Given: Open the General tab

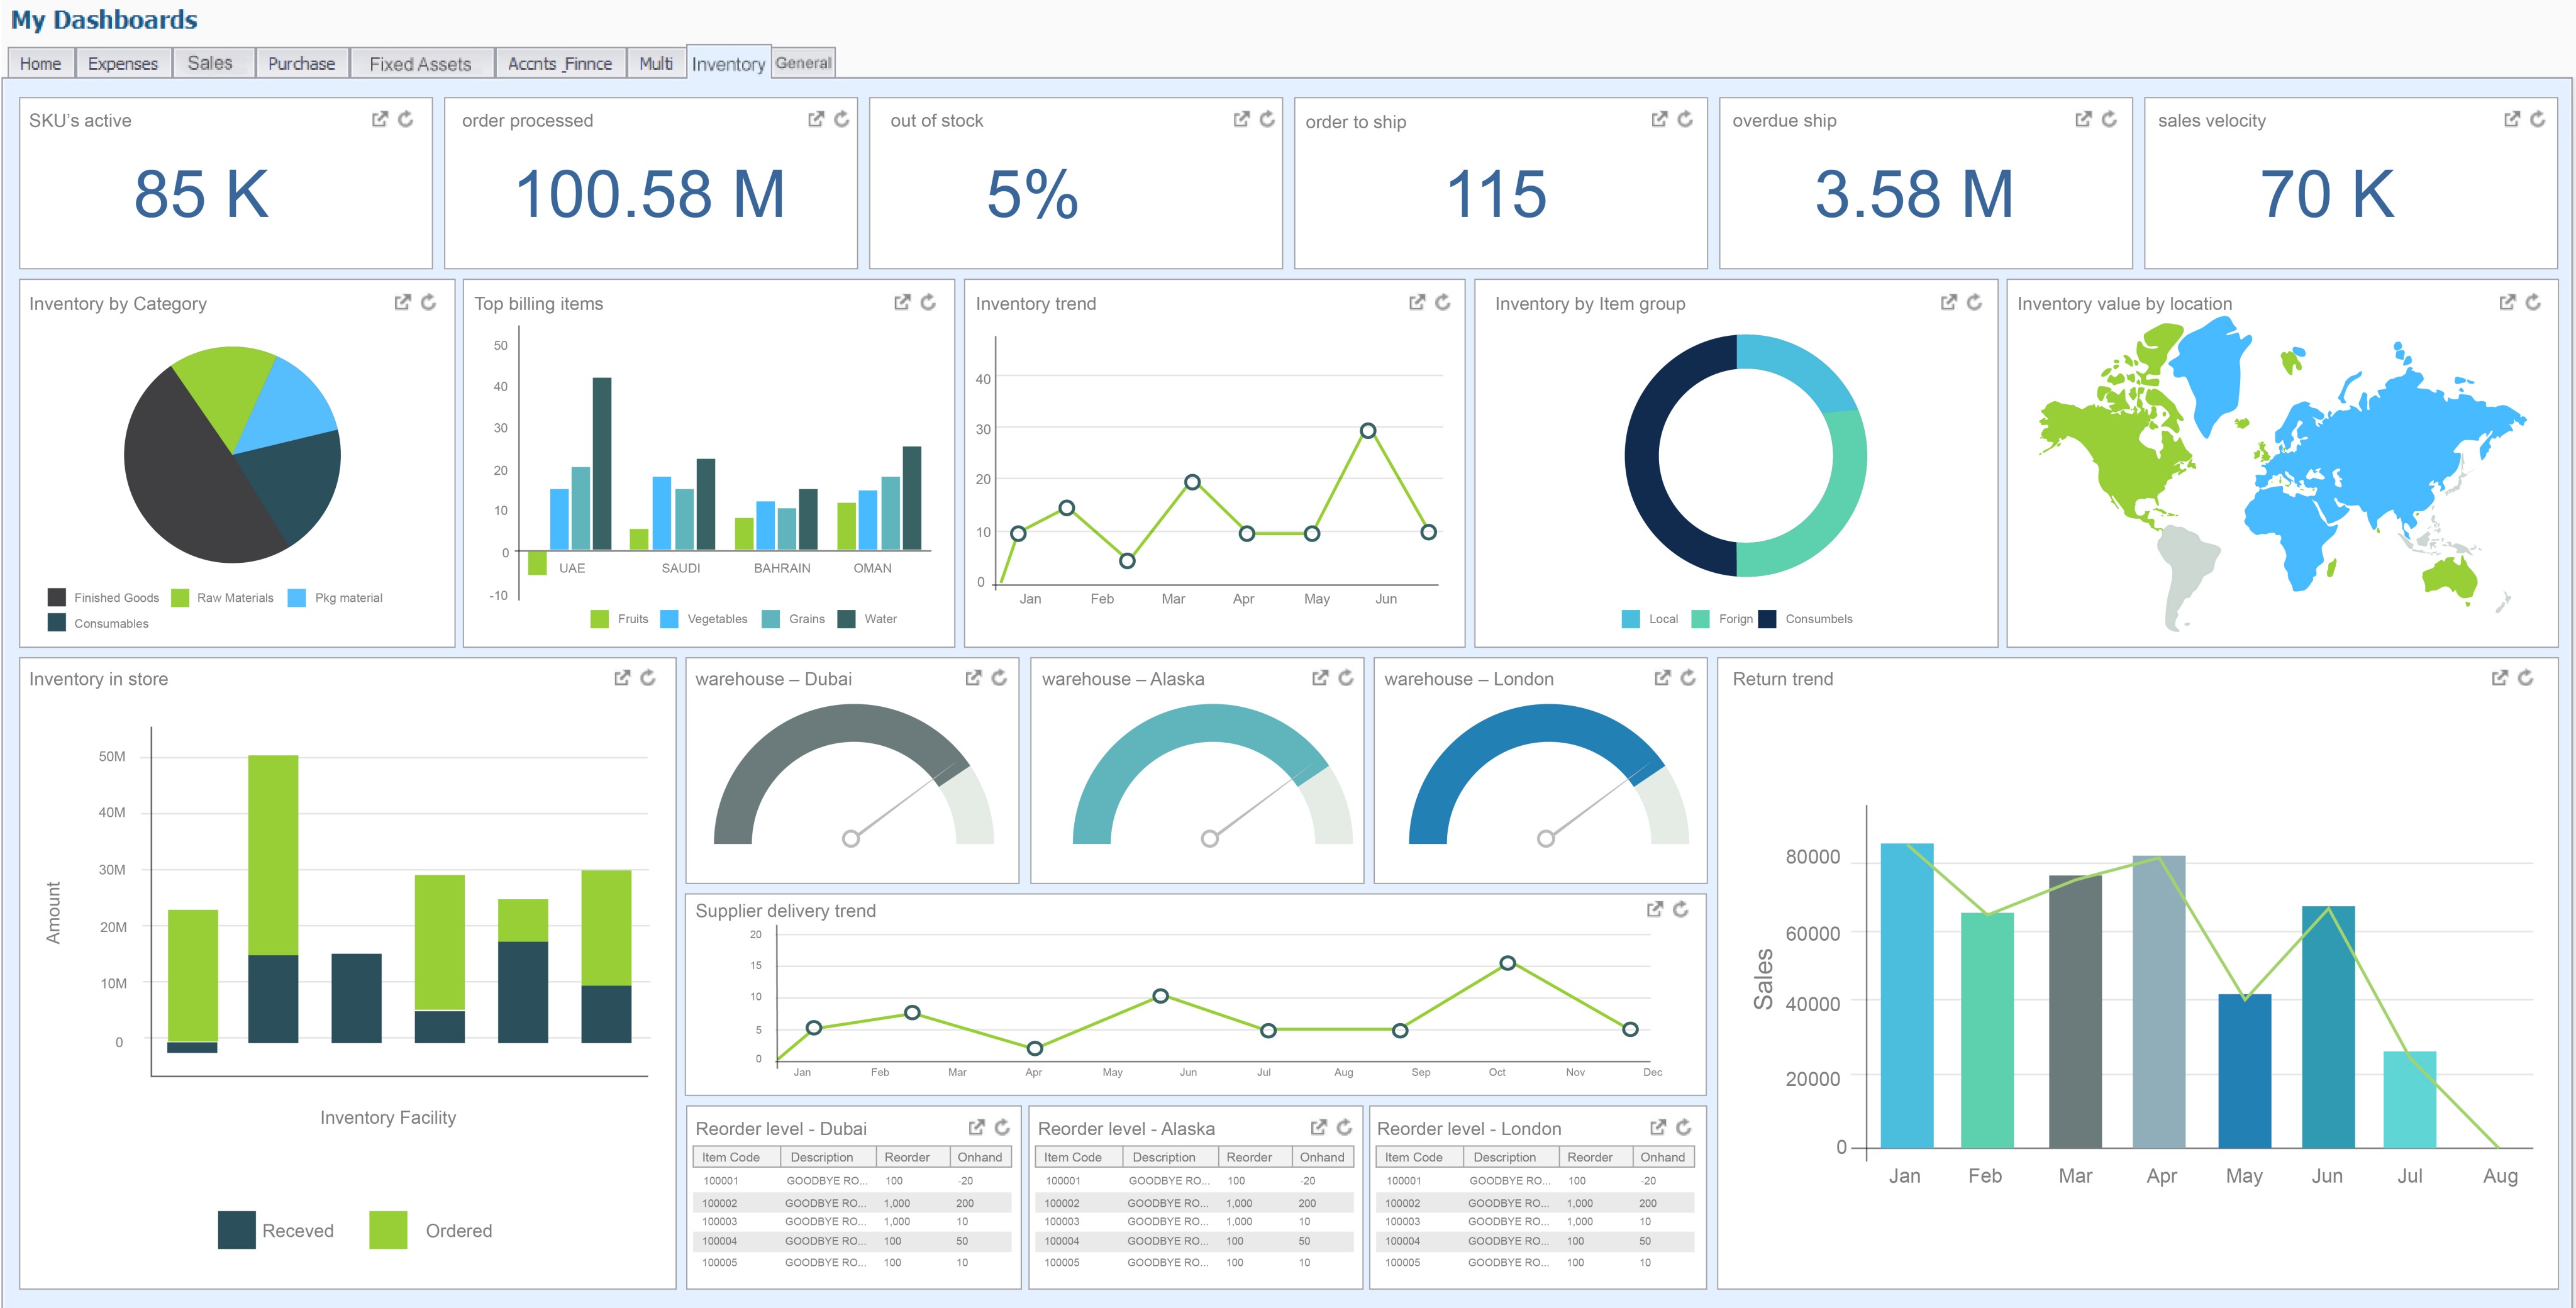Looking at the screenshot, I should coord(803,62).
